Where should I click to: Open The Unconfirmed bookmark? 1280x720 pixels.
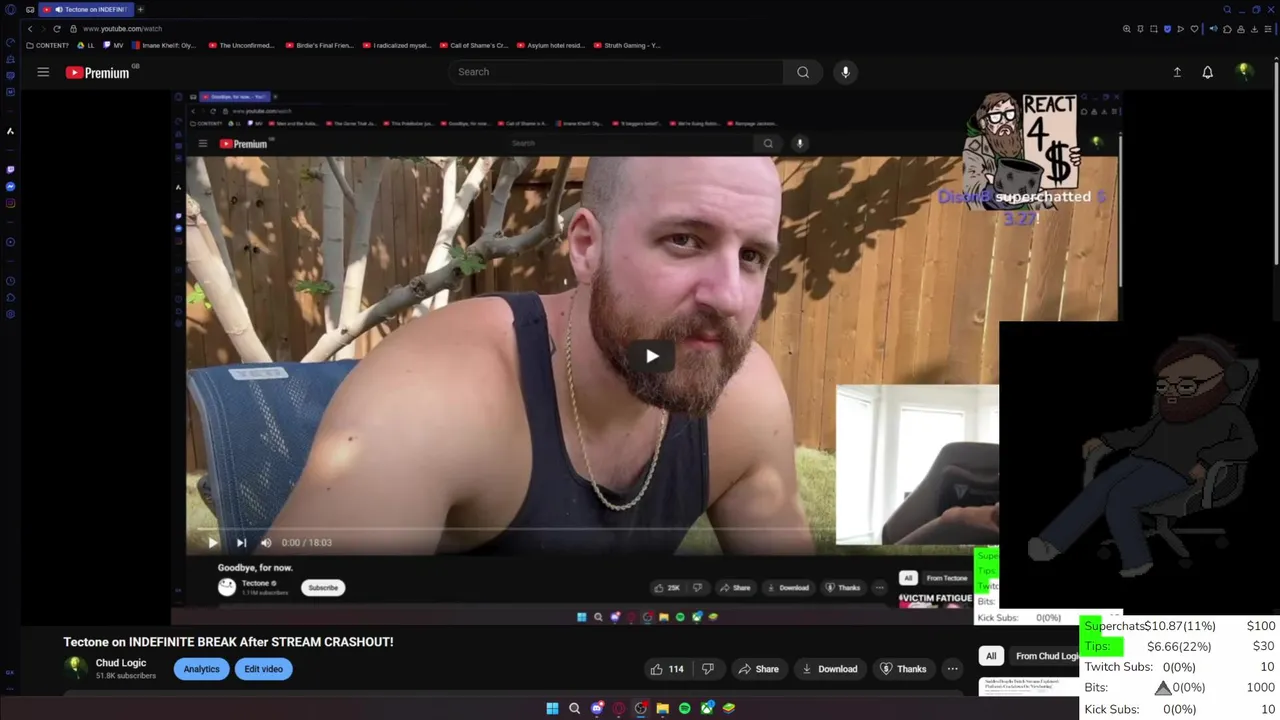tap(242, 45)
